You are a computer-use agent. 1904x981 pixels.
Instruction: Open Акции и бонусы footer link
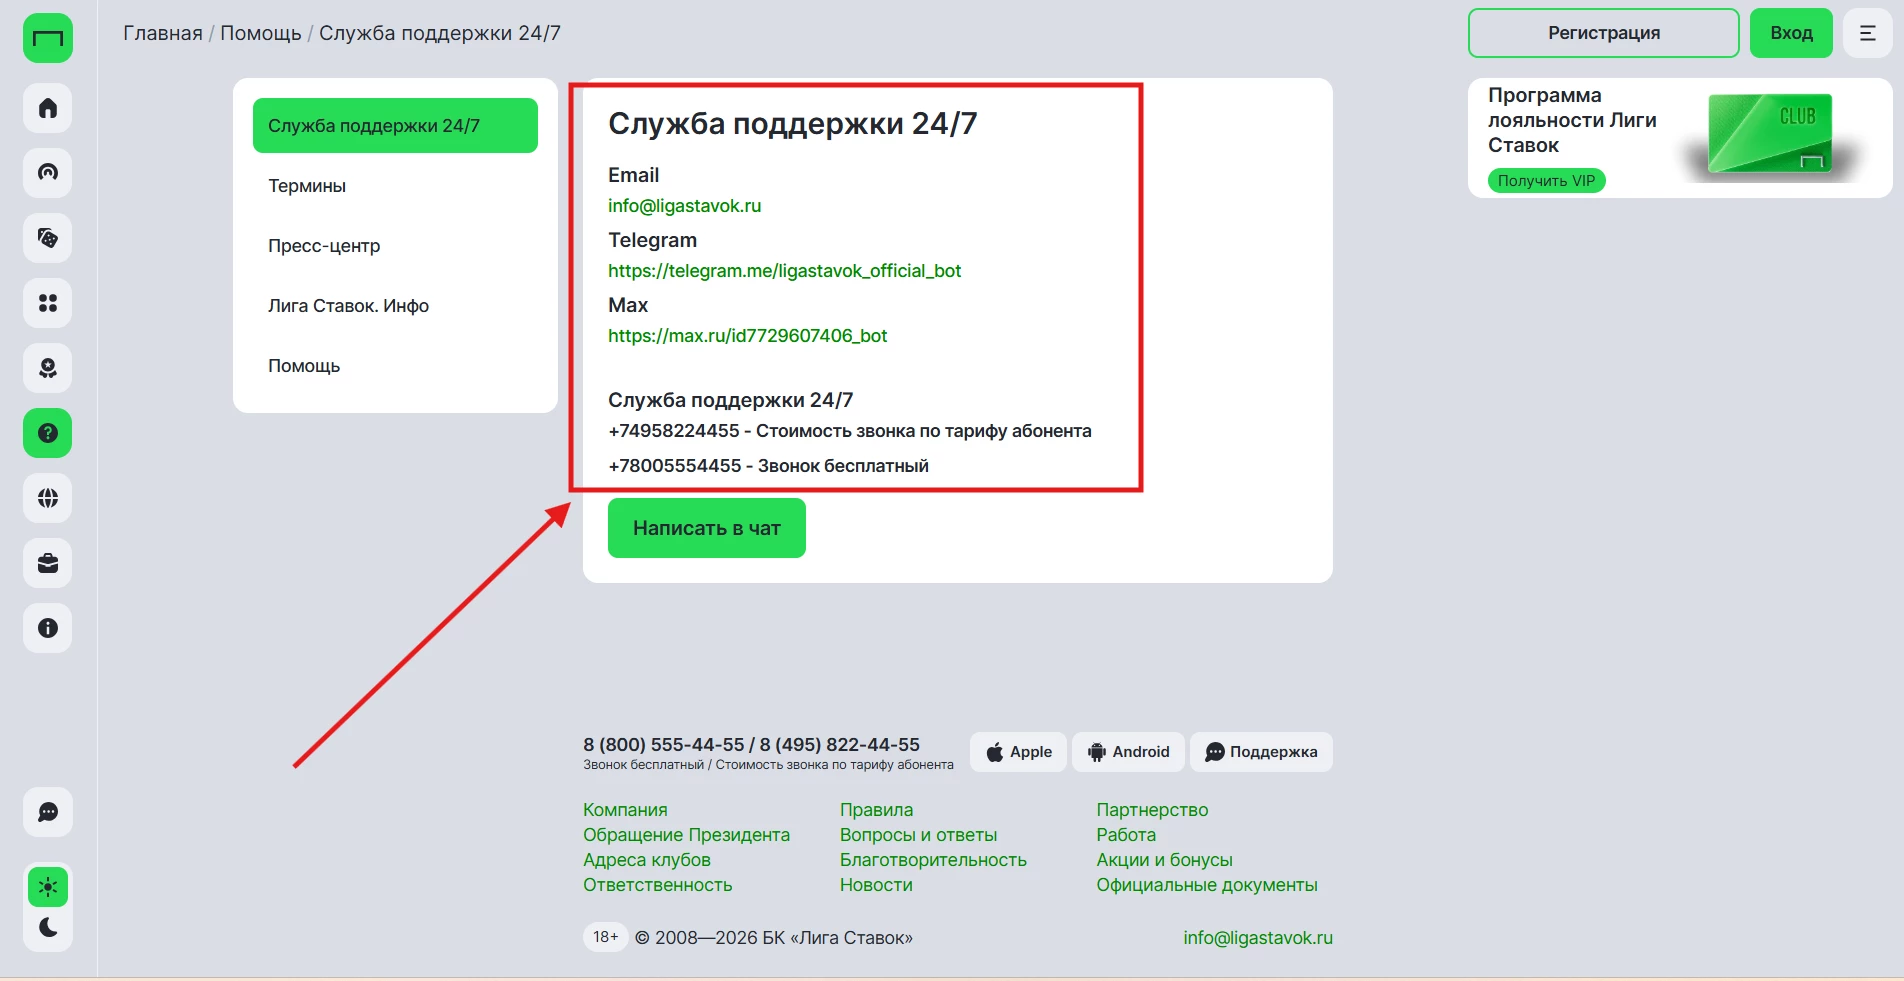(x=1164, y=860)
